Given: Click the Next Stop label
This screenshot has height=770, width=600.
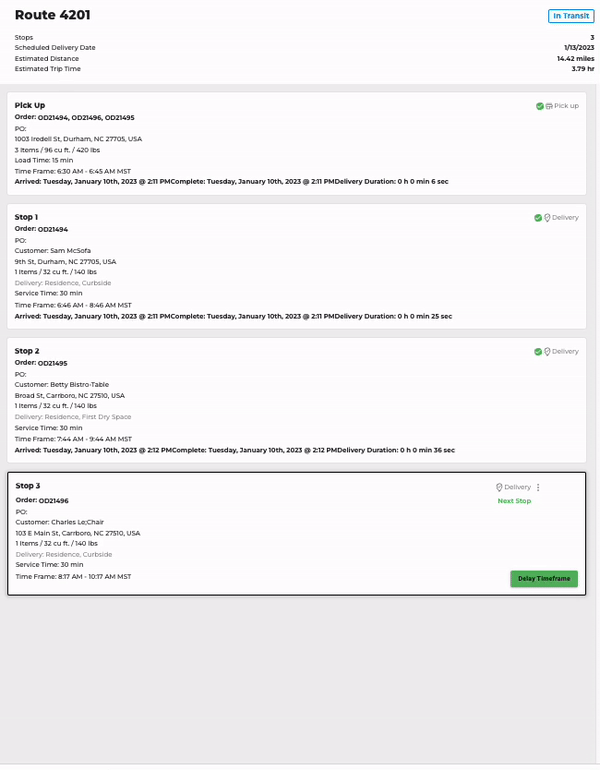Looking at the screenshot, I should click(514, 501).
